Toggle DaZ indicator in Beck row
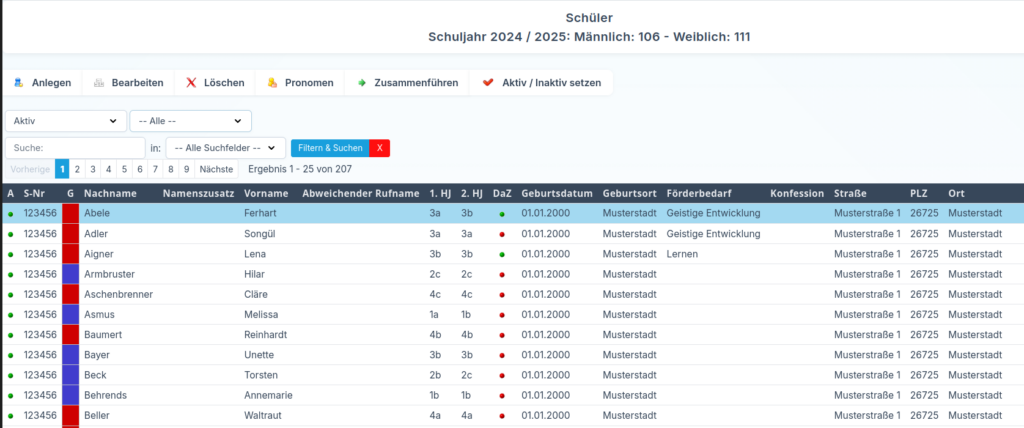 502,375
